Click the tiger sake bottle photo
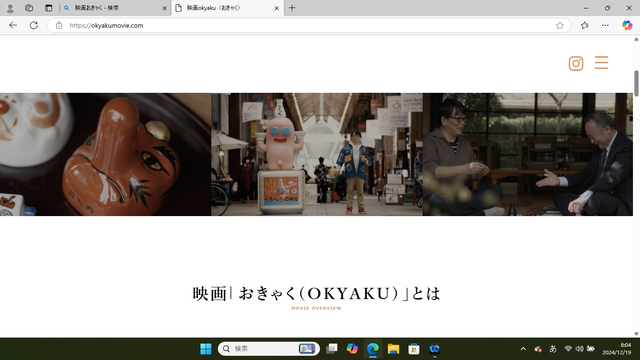Viewport: 640px width, 360px height. coord(105,154)
